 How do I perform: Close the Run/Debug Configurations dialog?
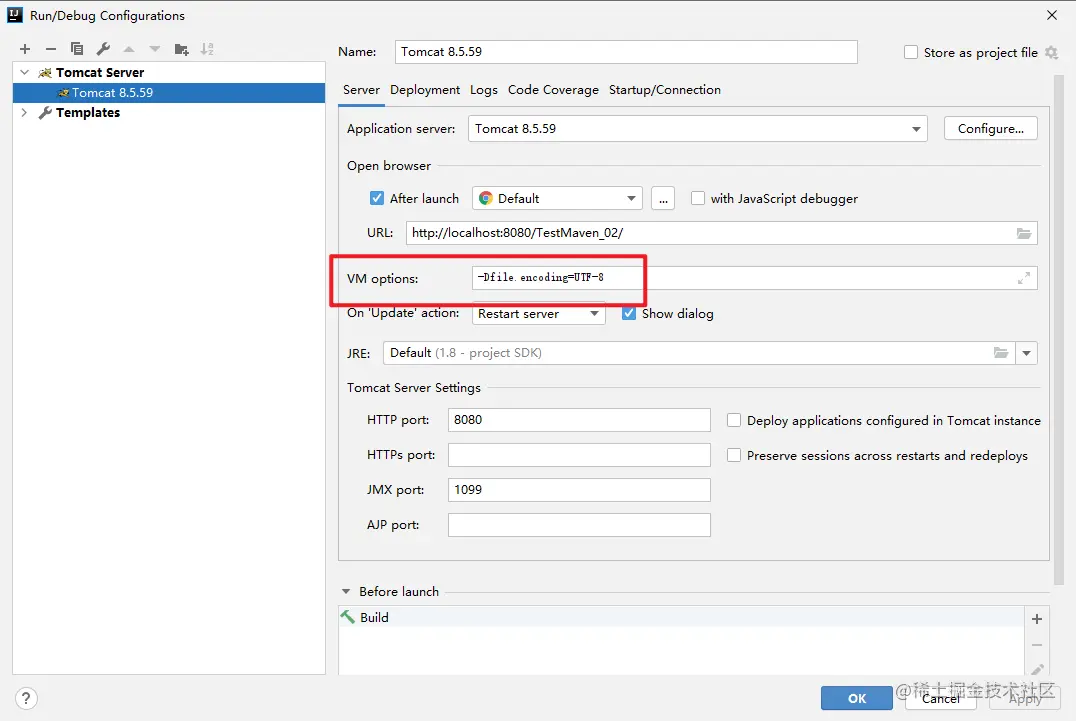tap(1051, 15)
